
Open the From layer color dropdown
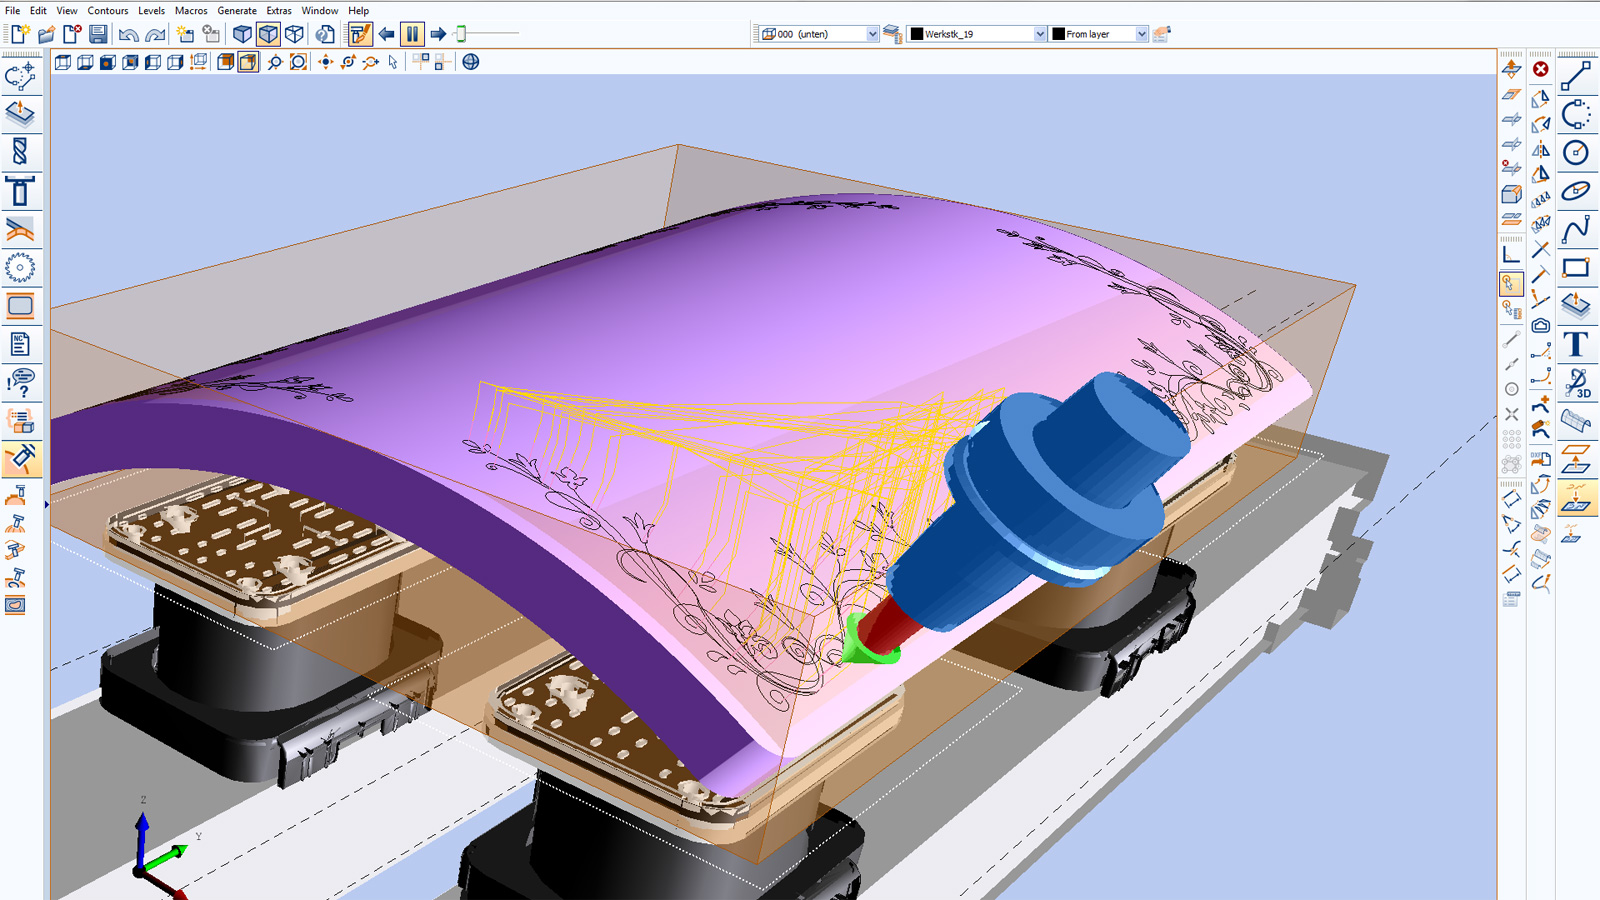[x=1142, y=34]
